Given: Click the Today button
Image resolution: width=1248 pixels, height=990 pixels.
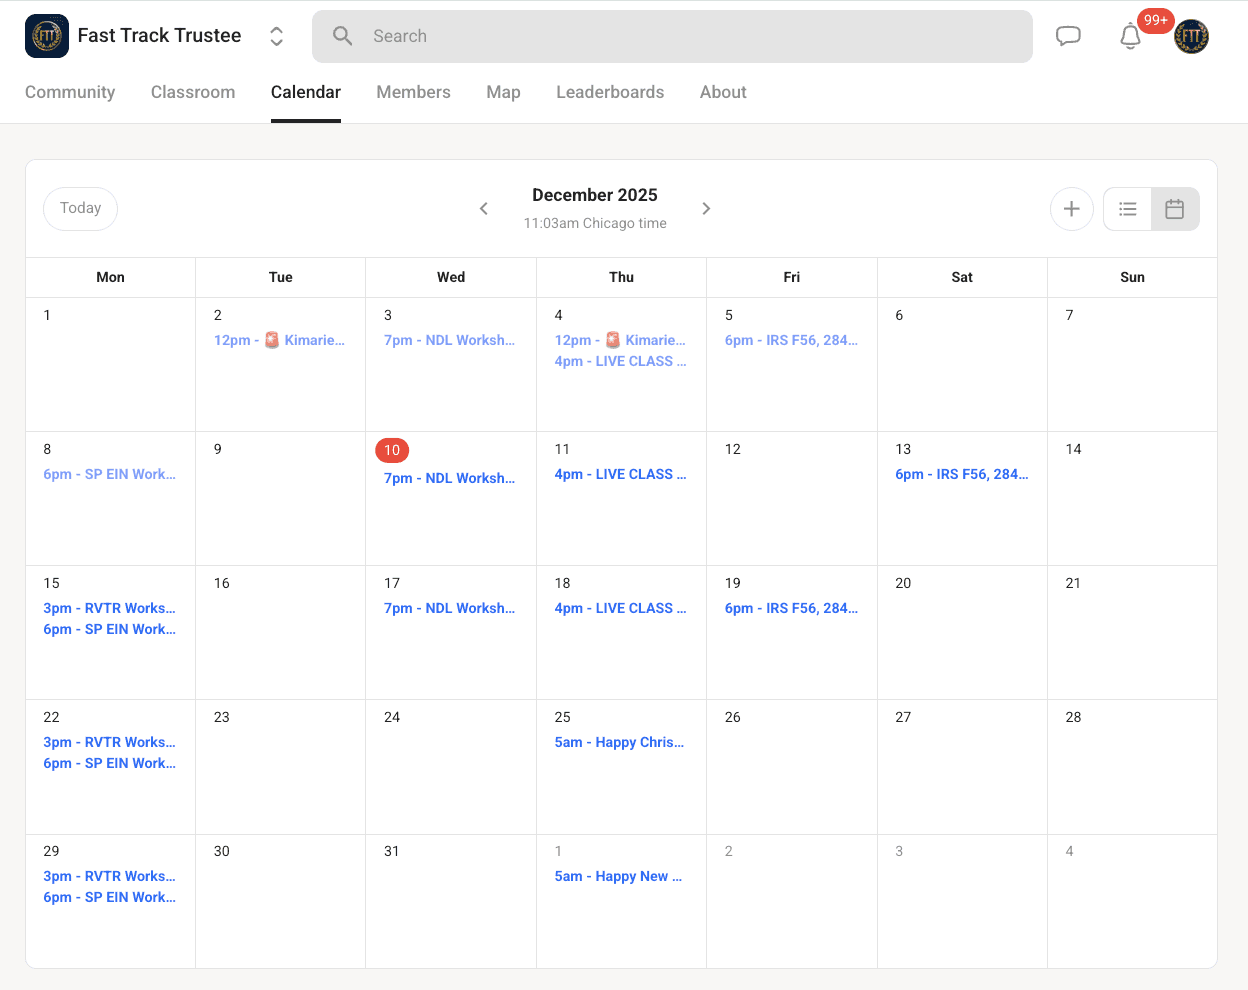Looking at the screenshot, I should tap(80, 208).
